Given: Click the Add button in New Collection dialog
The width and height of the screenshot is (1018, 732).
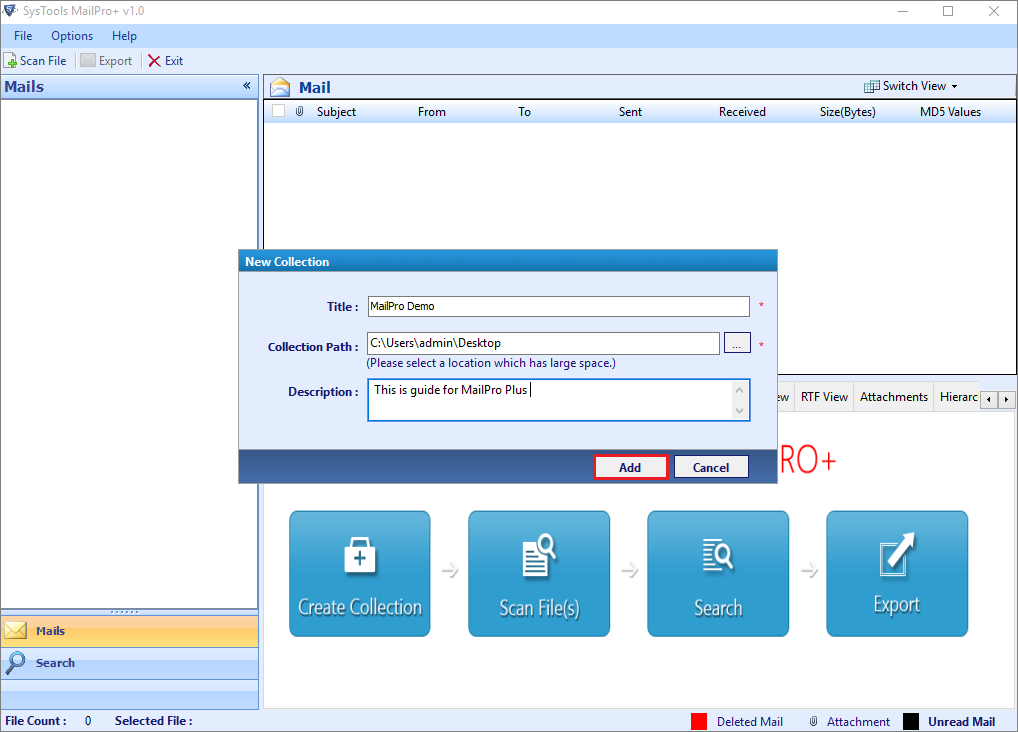Looking at the screenshot, I should click(x=631, y=466).
